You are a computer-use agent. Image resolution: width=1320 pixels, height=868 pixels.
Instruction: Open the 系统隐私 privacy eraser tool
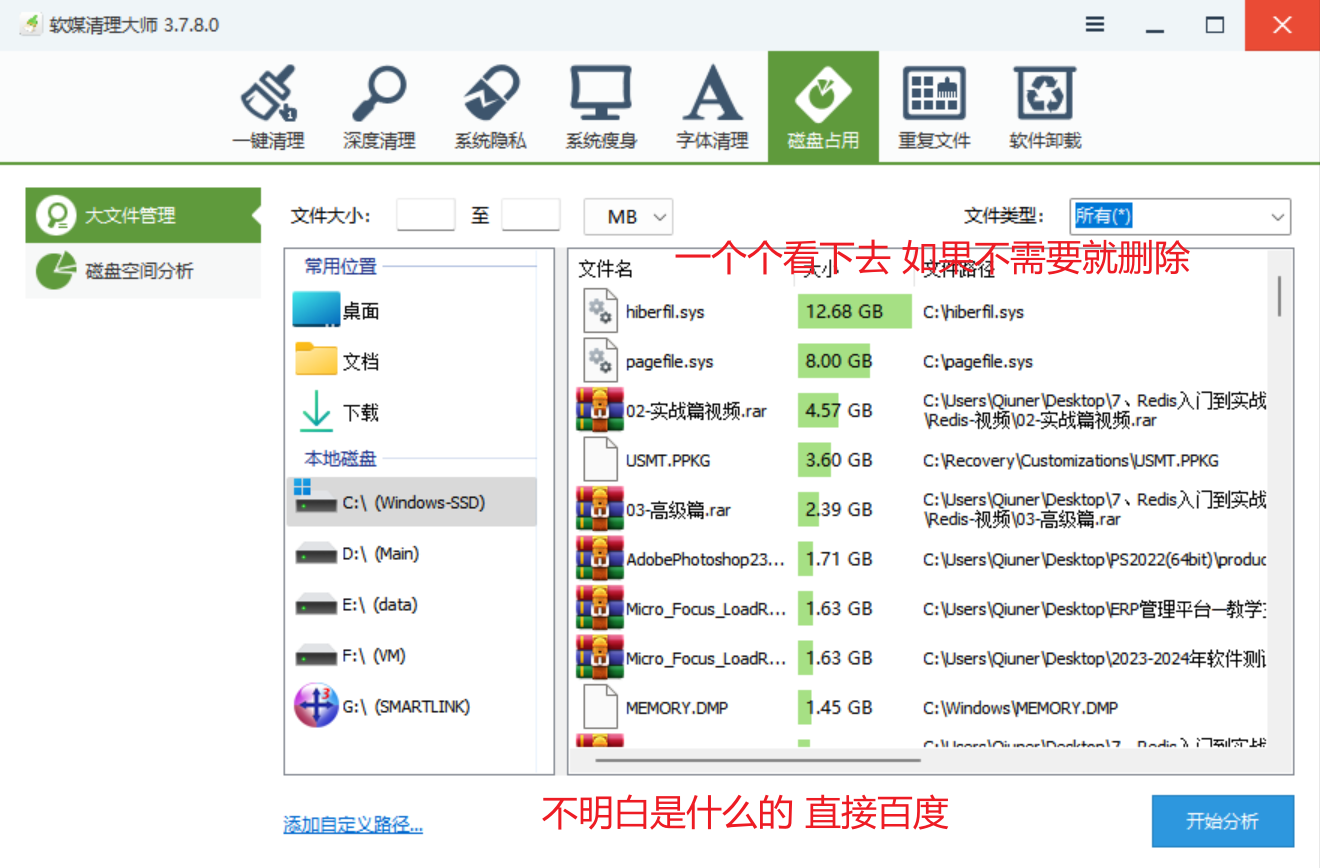pyautogui.click(x=490, y=108)
